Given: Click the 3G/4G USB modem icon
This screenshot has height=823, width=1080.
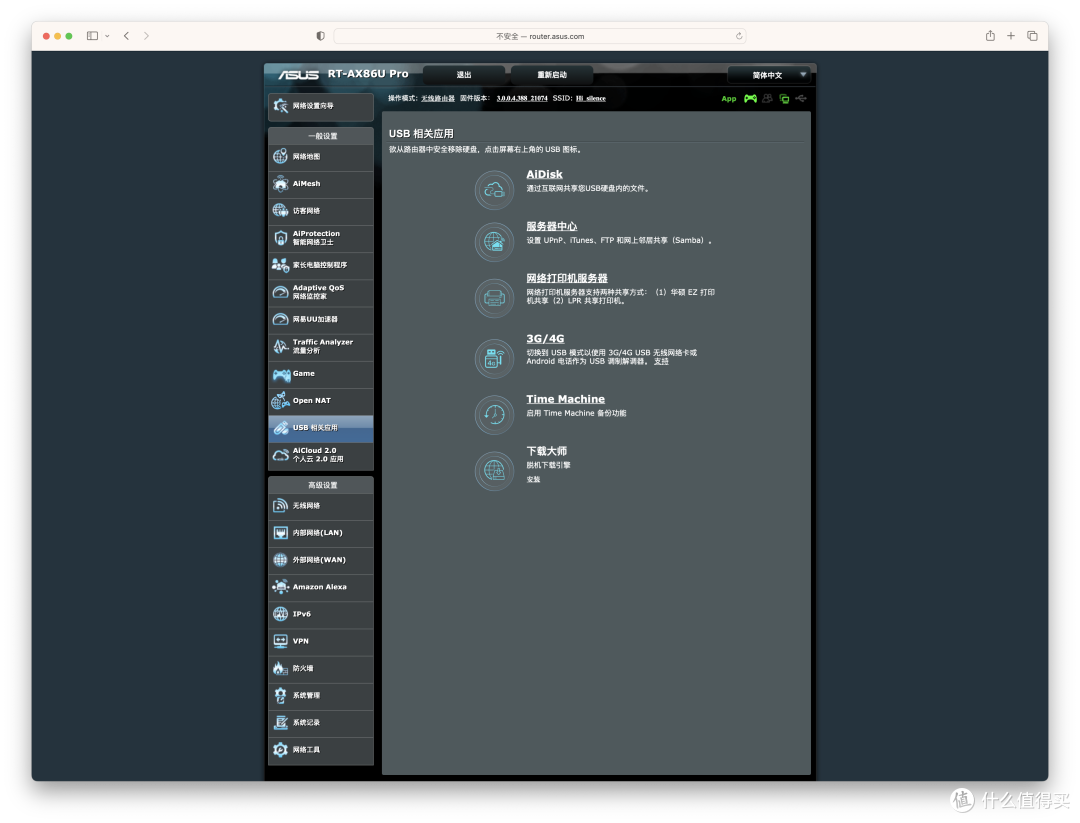Looking at the screenshot, I should 494,358.
